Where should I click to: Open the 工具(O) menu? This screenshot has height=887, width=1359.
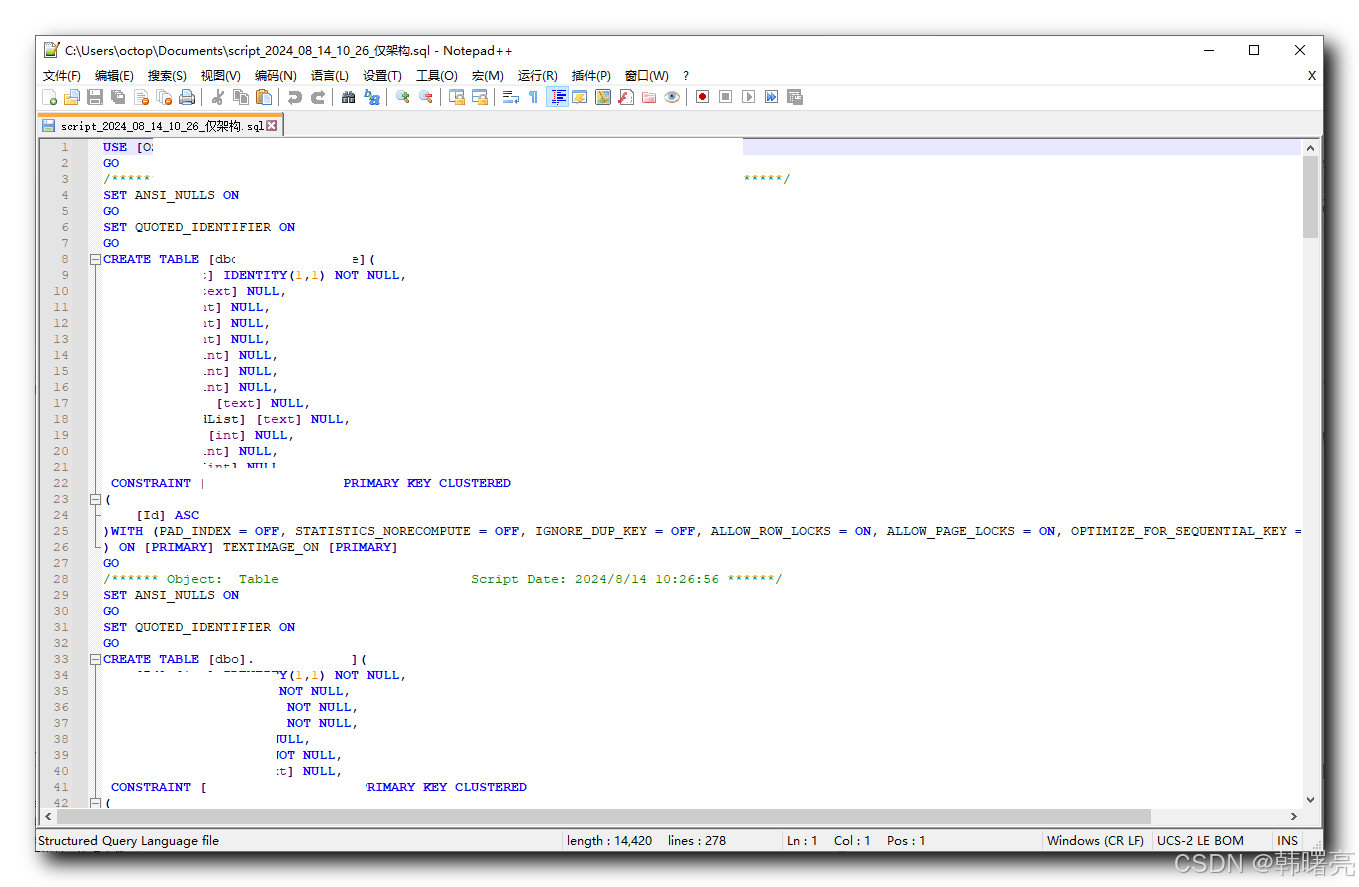436,76
